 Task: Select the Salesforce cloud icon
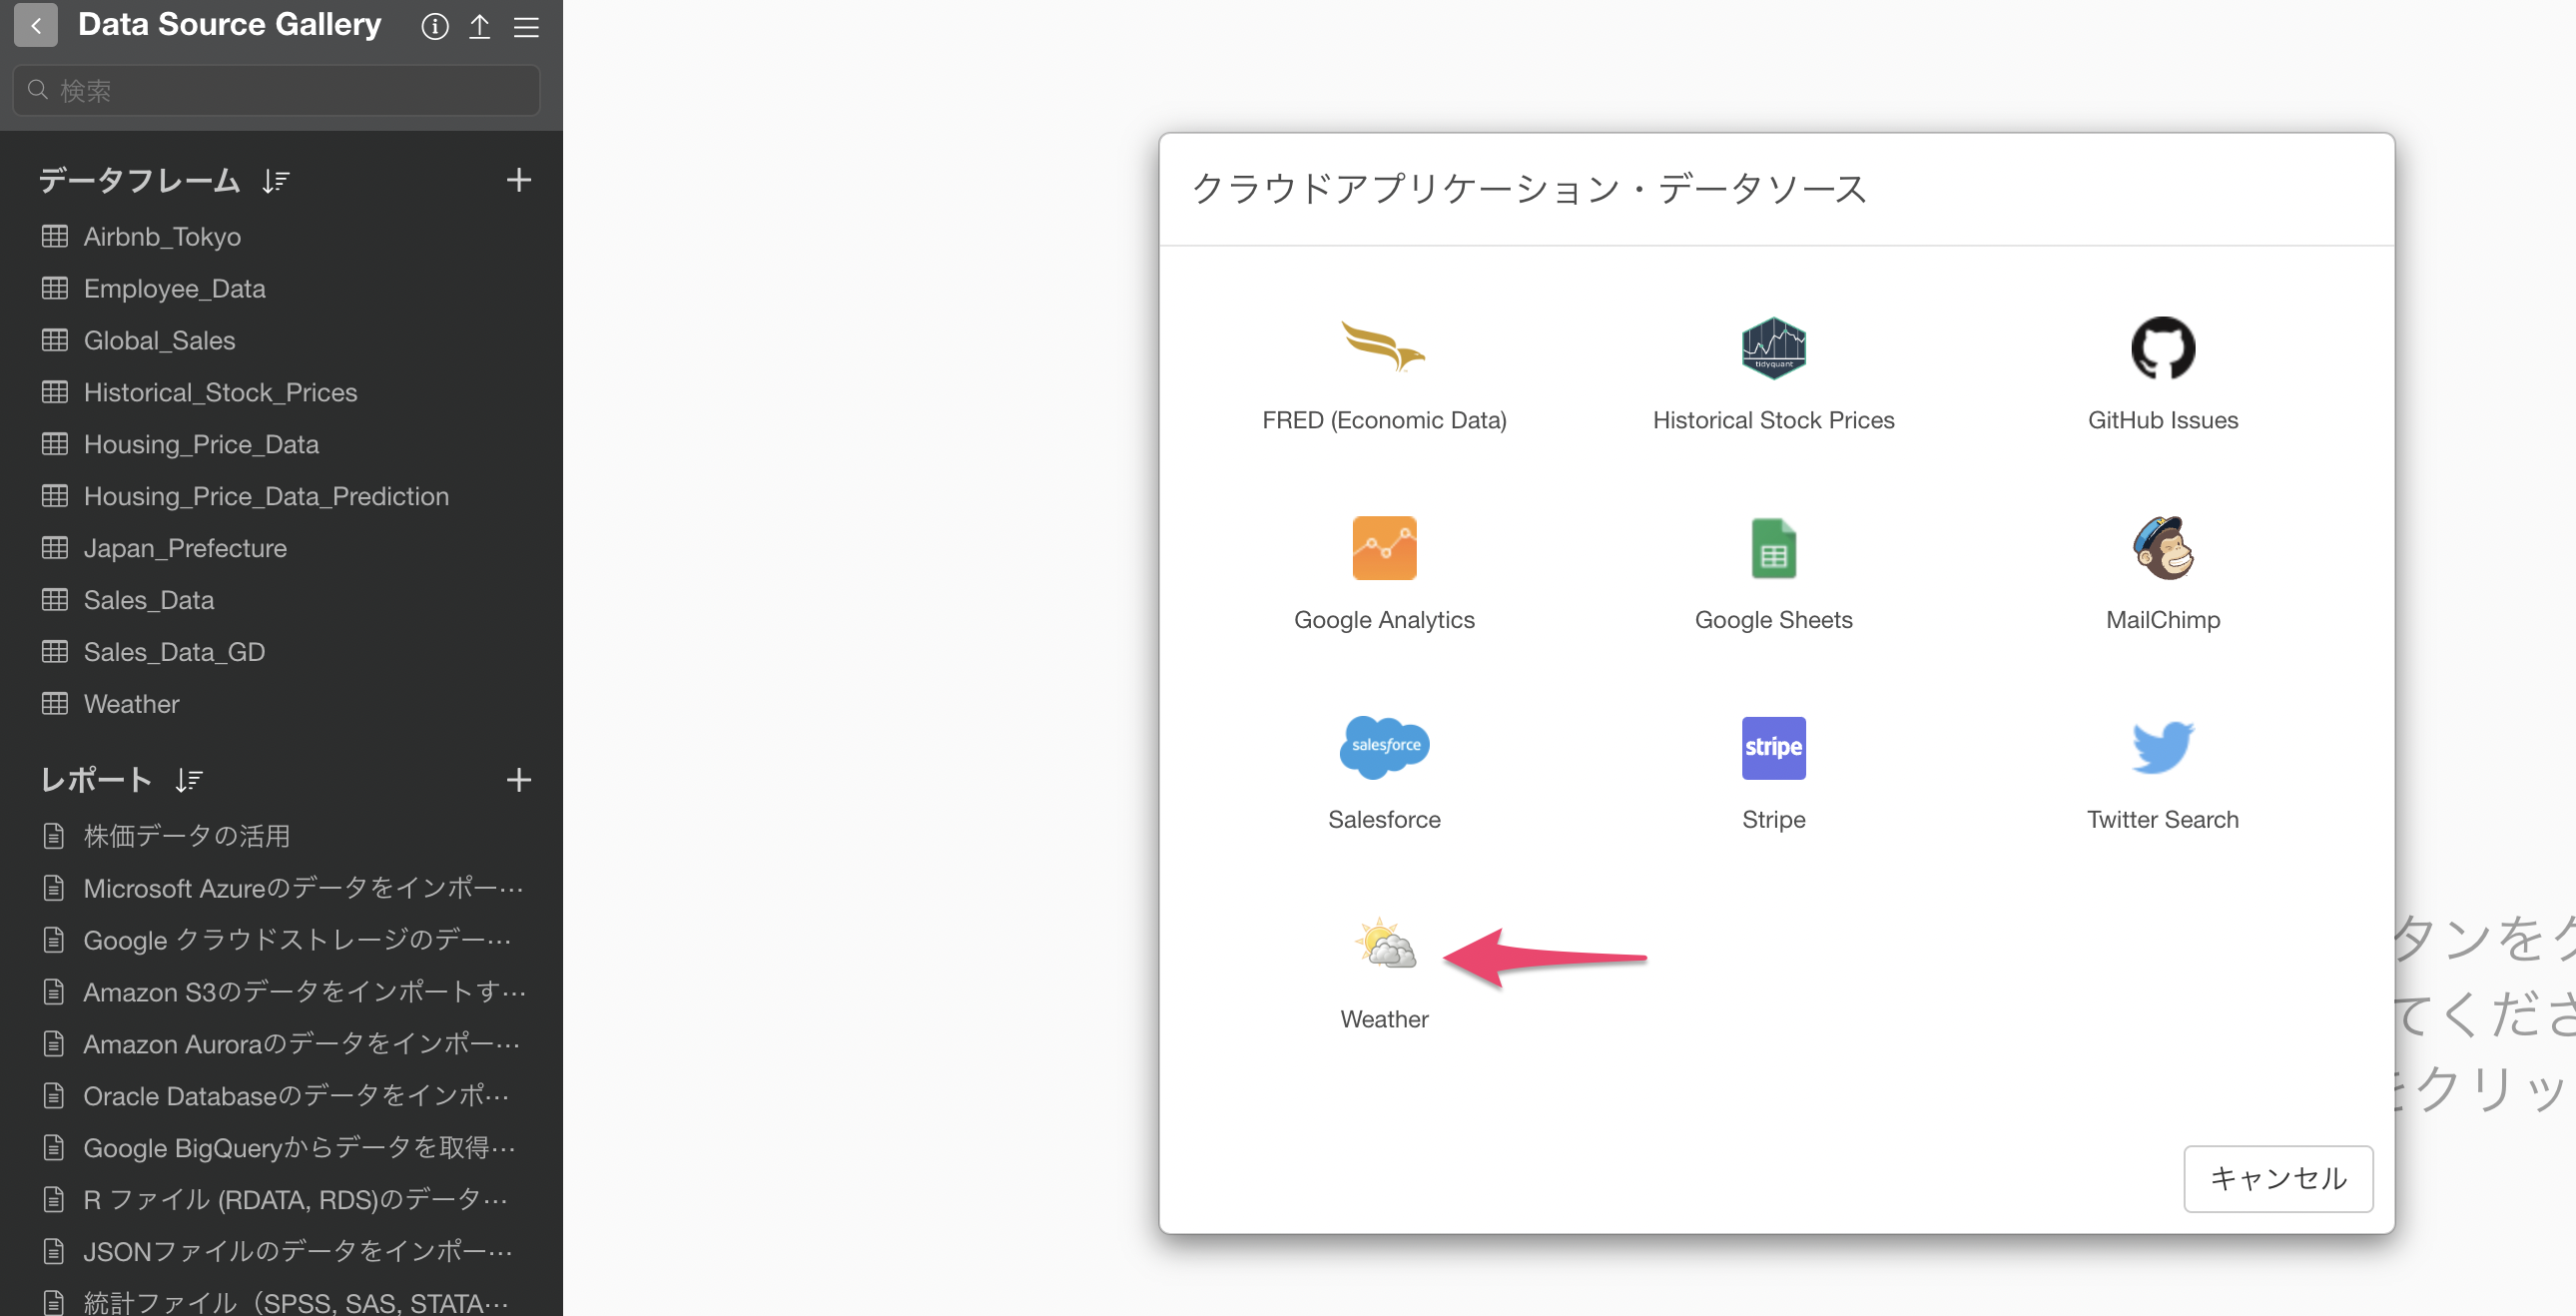pyautogui.click(x=1383, y=746)
